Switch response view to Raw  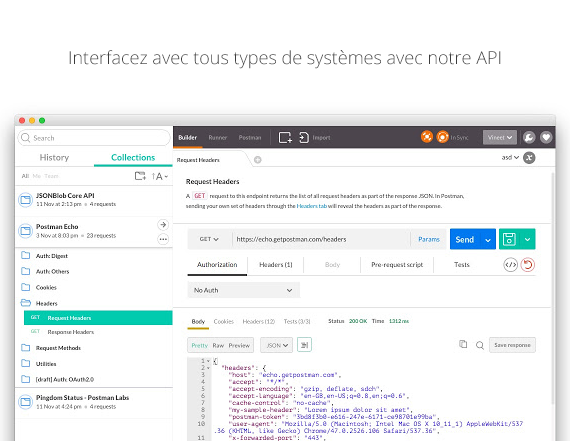[218, 345]
